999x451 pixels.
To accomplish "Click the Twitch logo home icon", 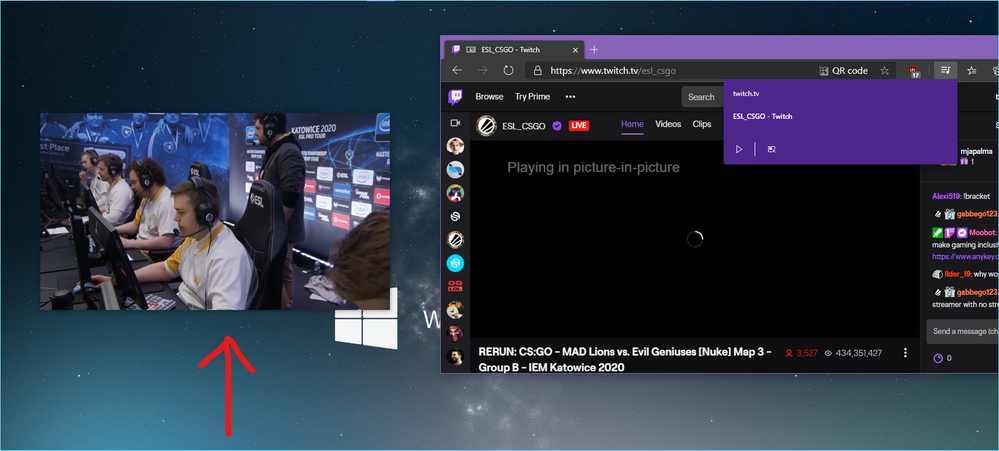I will (455, 97).
